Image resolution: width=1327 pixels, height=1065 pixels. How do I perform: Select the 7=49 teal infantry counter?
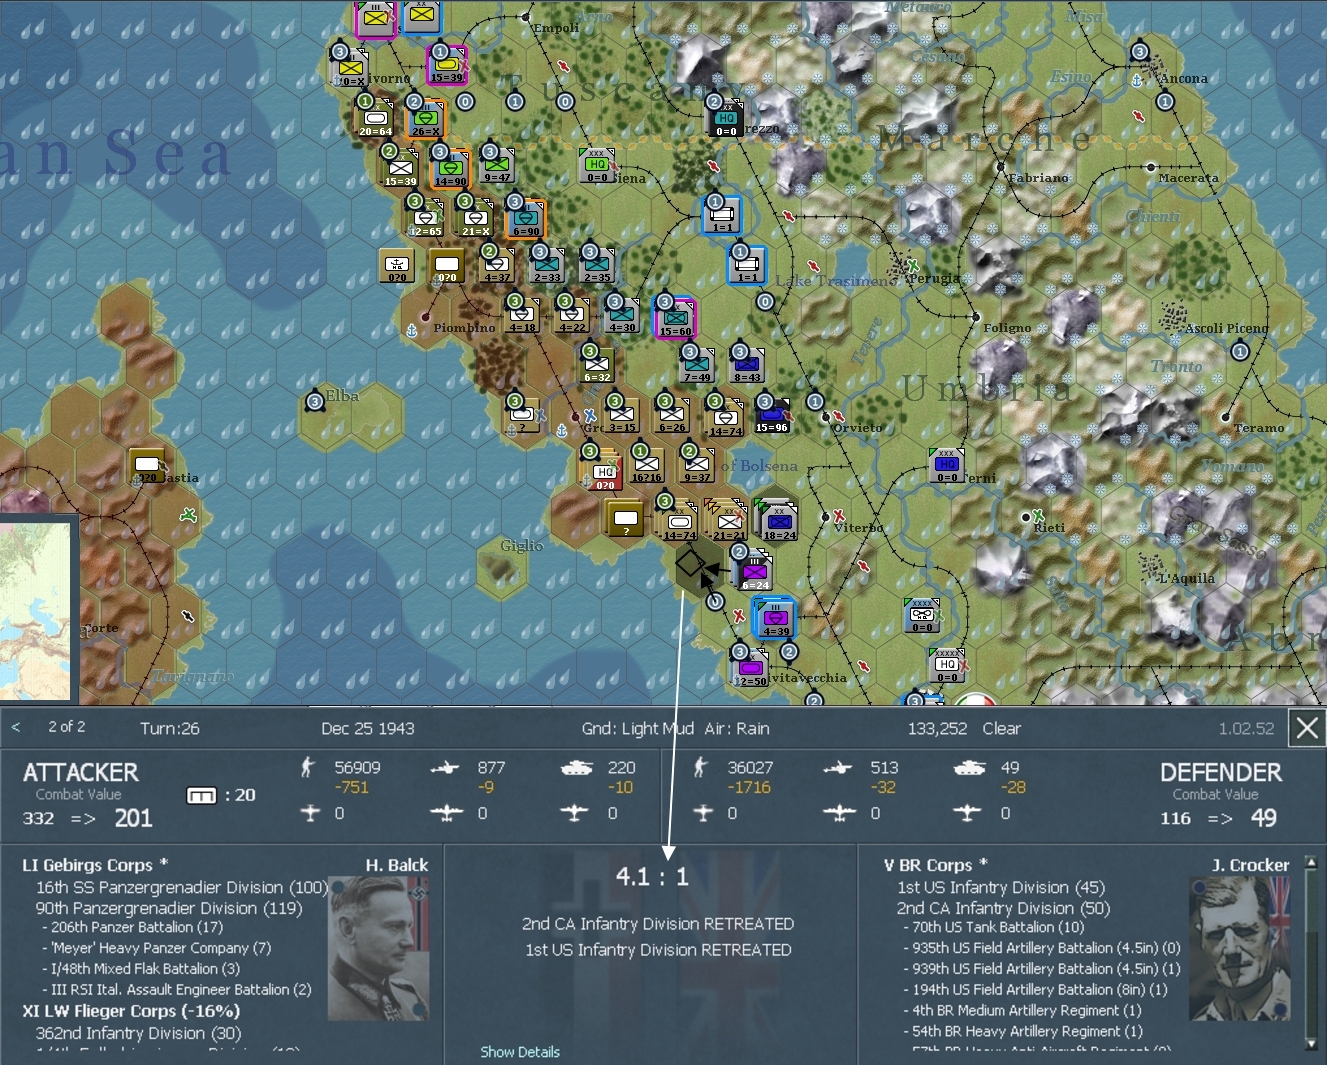(x=697, y=365)
